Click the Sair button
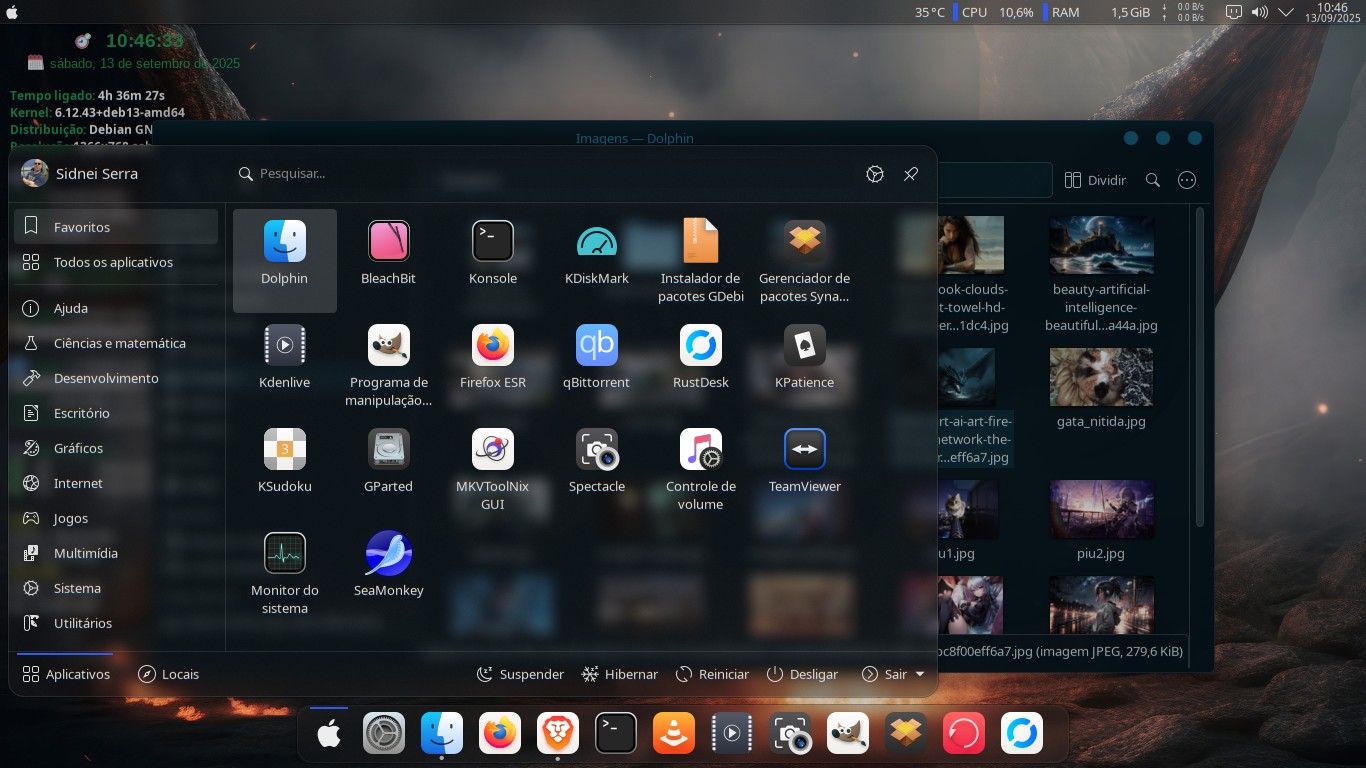 [884, 674]
